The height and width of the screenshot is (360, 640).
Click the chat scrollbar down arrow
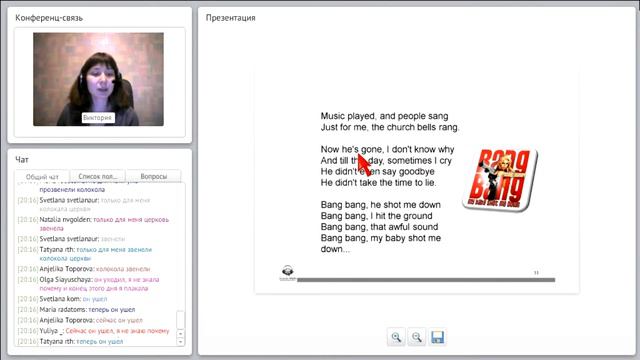pyautogui.click(x=180, y=342)
